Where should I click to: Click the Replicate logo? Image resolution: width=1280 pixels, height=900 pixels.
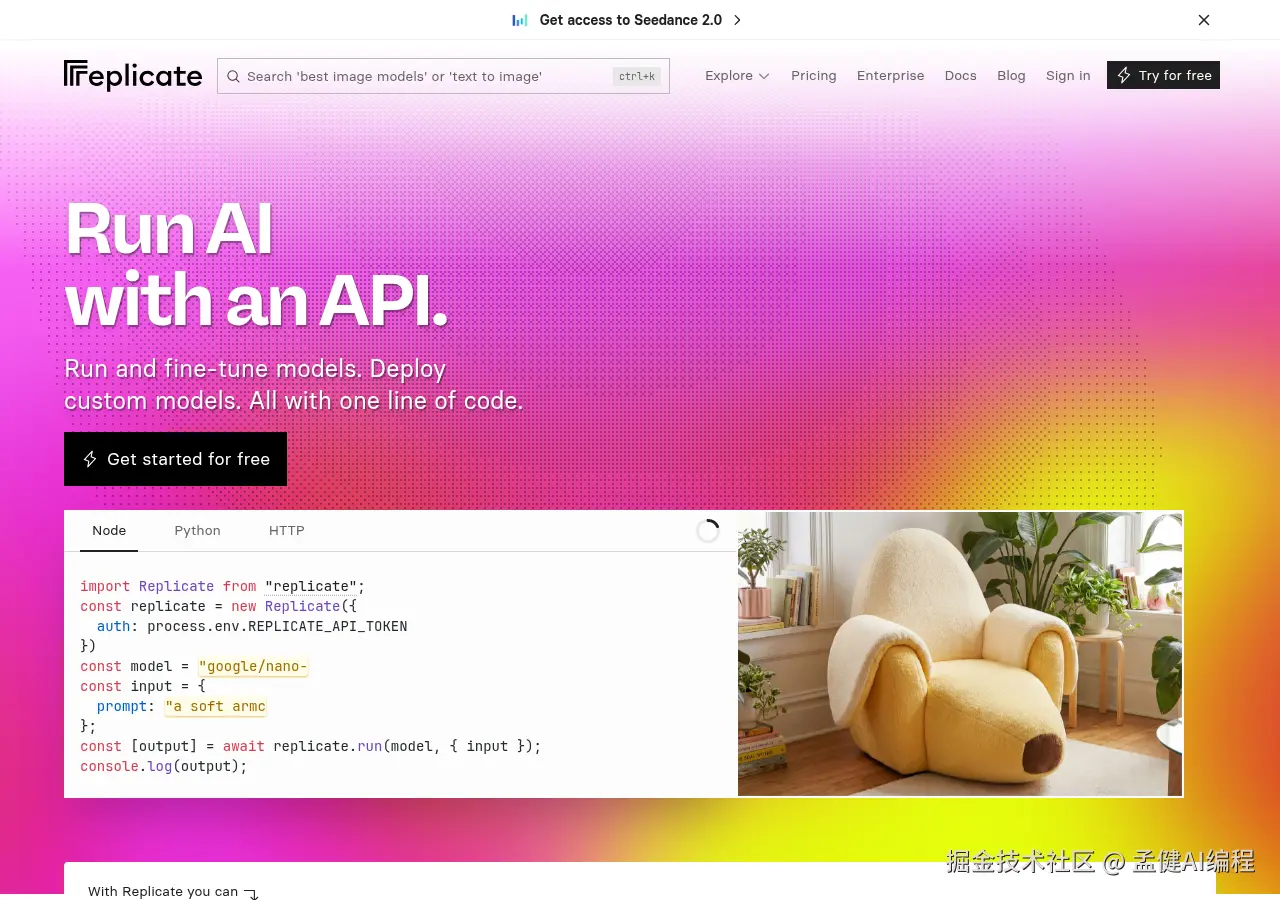click(x=132, y=75)
